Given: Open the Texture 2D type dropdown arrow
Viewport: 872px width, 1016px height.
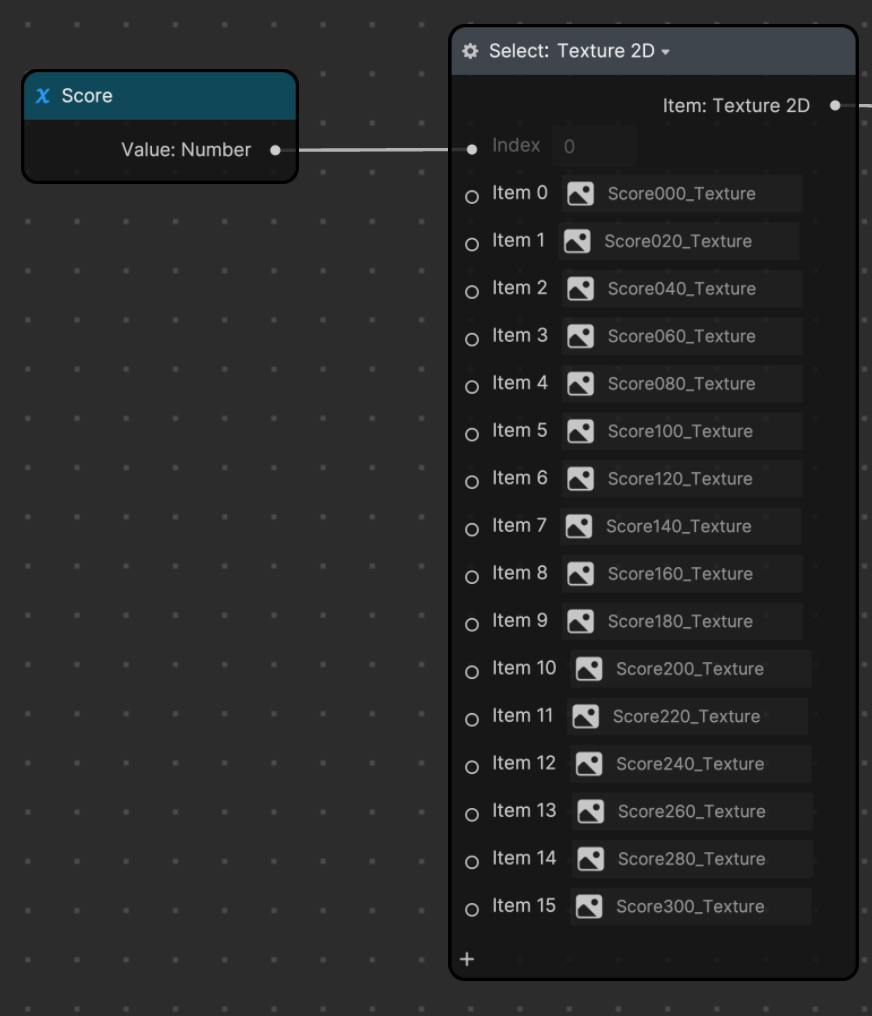Looking at the screenshot, I should [x=665, y=52].
